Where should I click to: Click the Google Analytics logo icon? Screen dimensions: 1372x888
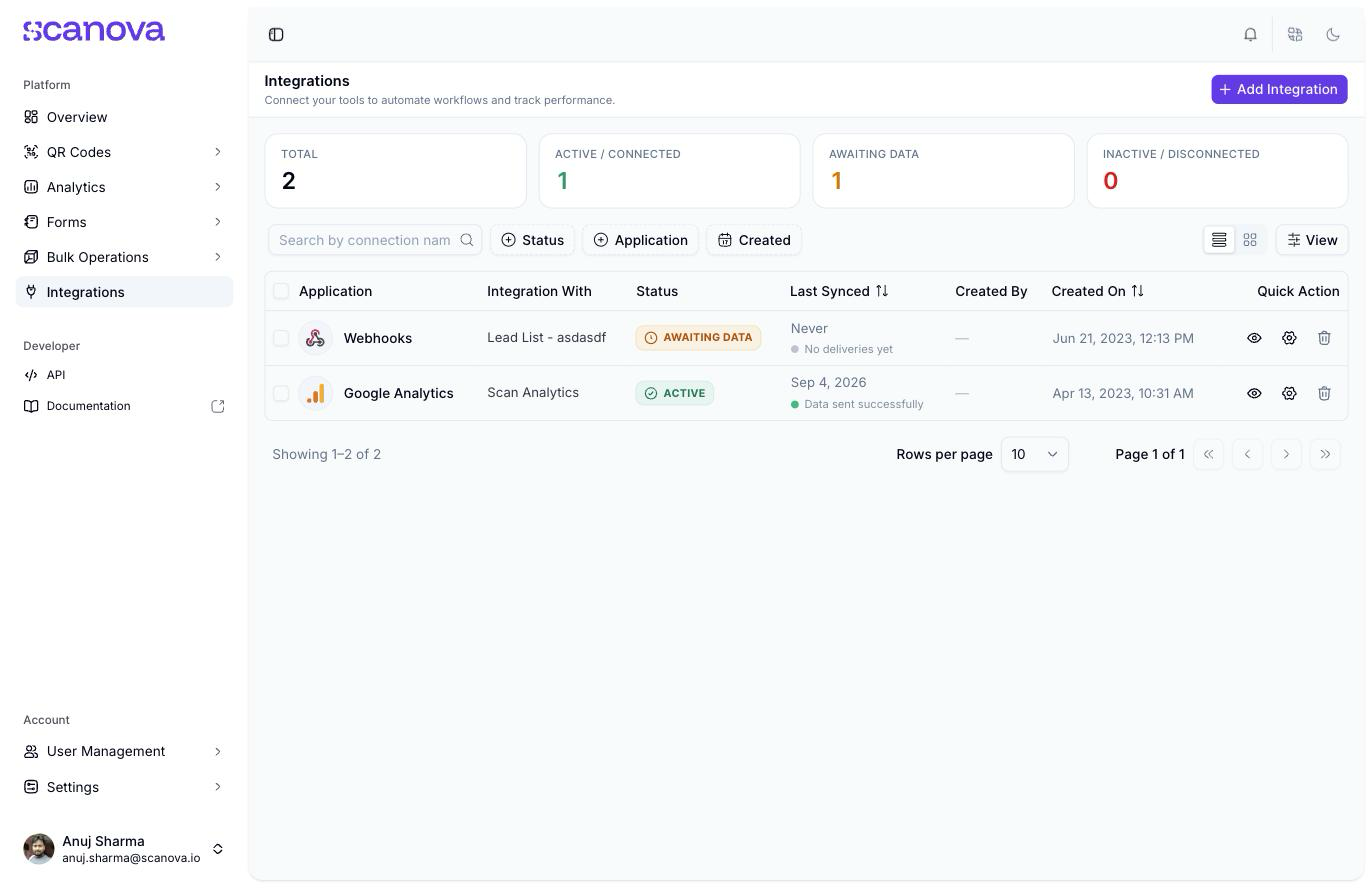315,393
